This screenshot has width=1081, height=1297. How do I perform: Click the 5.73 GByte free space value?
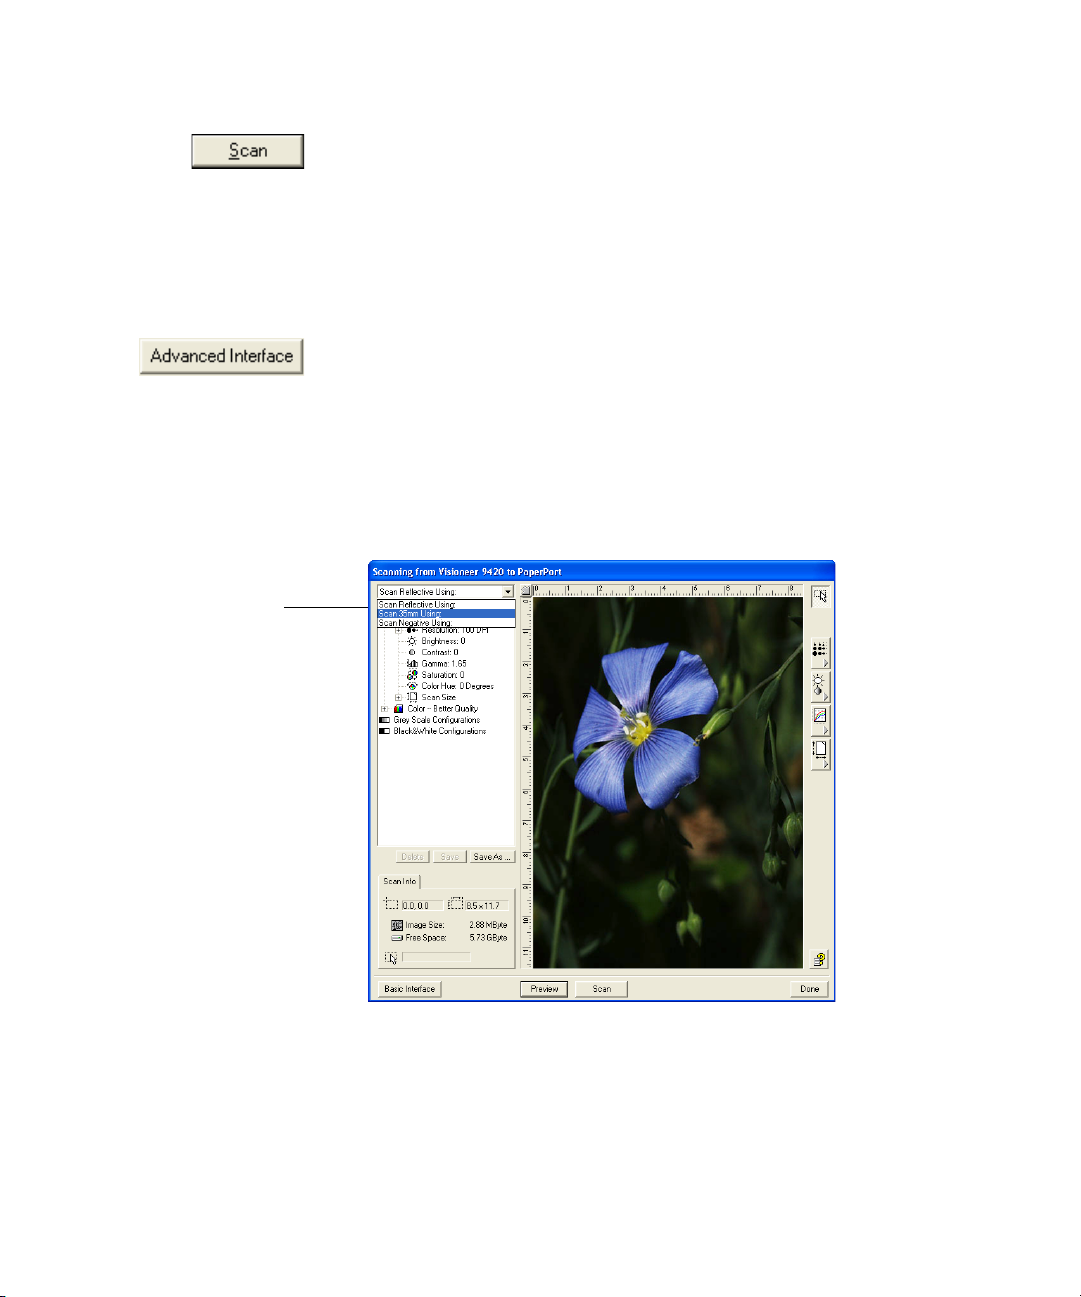coord(488,938)
